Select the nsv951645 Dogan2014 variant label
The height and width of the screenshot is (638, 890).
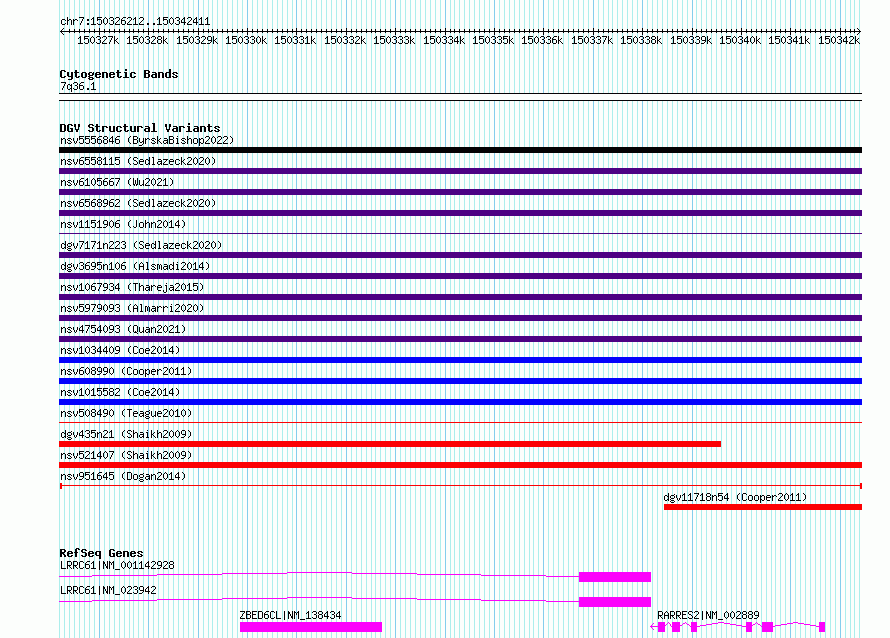coord(123,476)
